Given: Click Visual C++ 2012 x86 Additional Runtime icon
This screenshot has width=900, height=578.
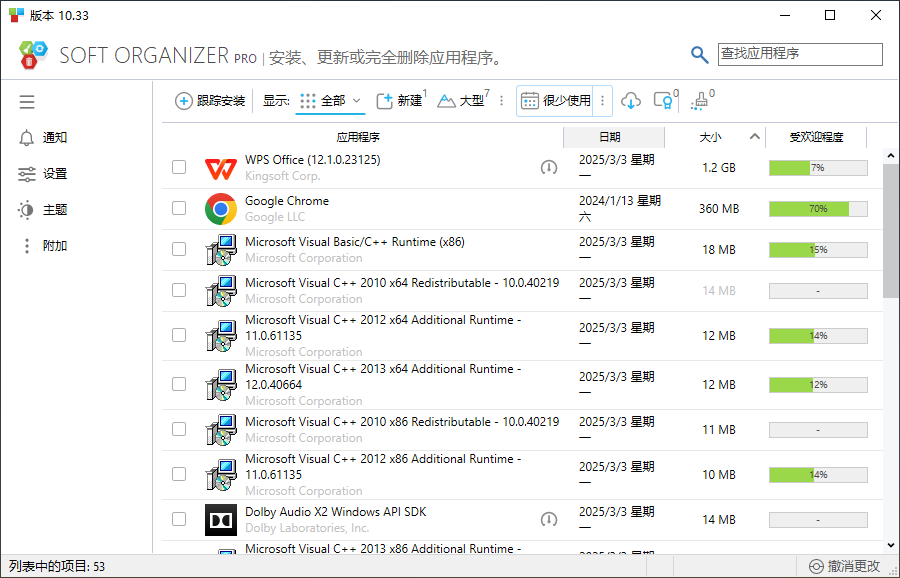Looking at the screenshot, I should click(221, 475).
